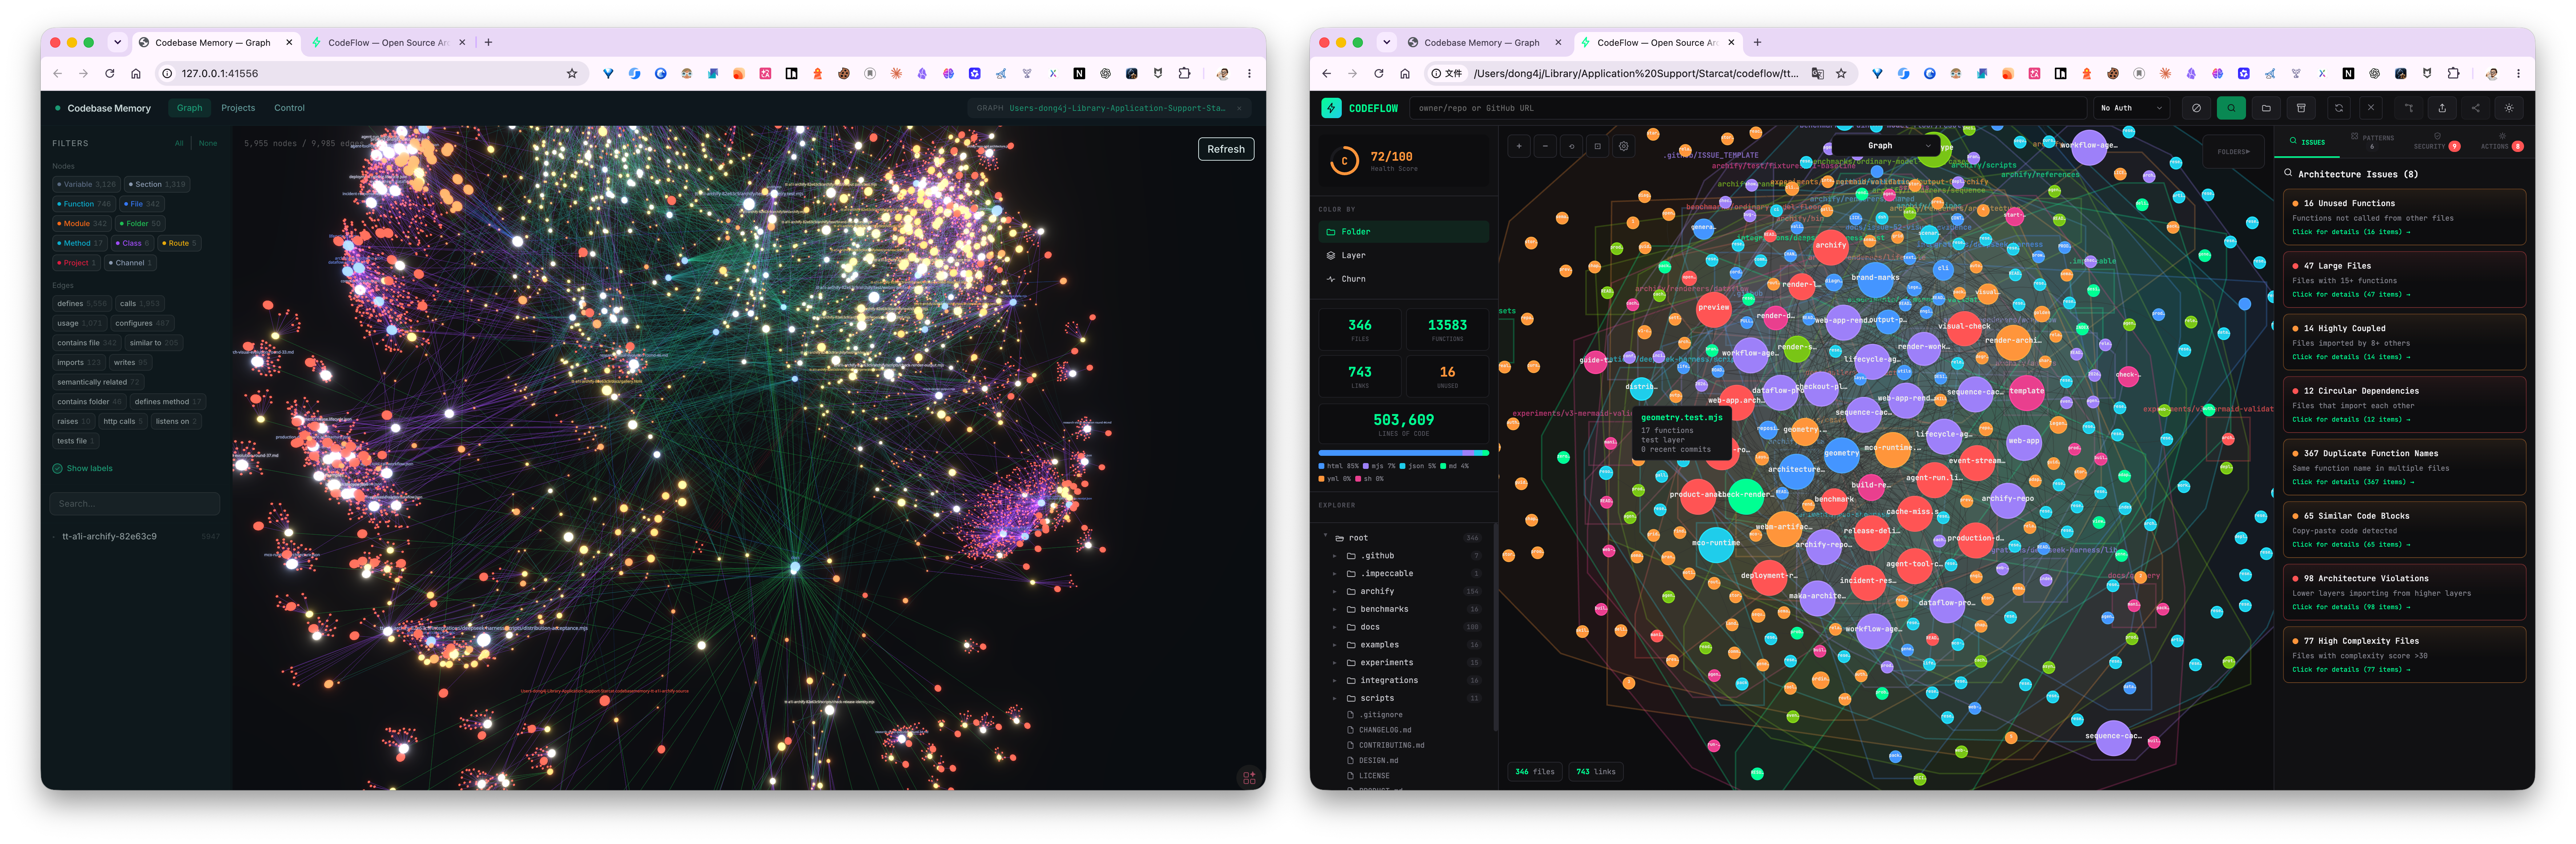Click the archive box icon in CodeFlow toolbar
2576x844 pixels.
click(x=2301, y=108)
